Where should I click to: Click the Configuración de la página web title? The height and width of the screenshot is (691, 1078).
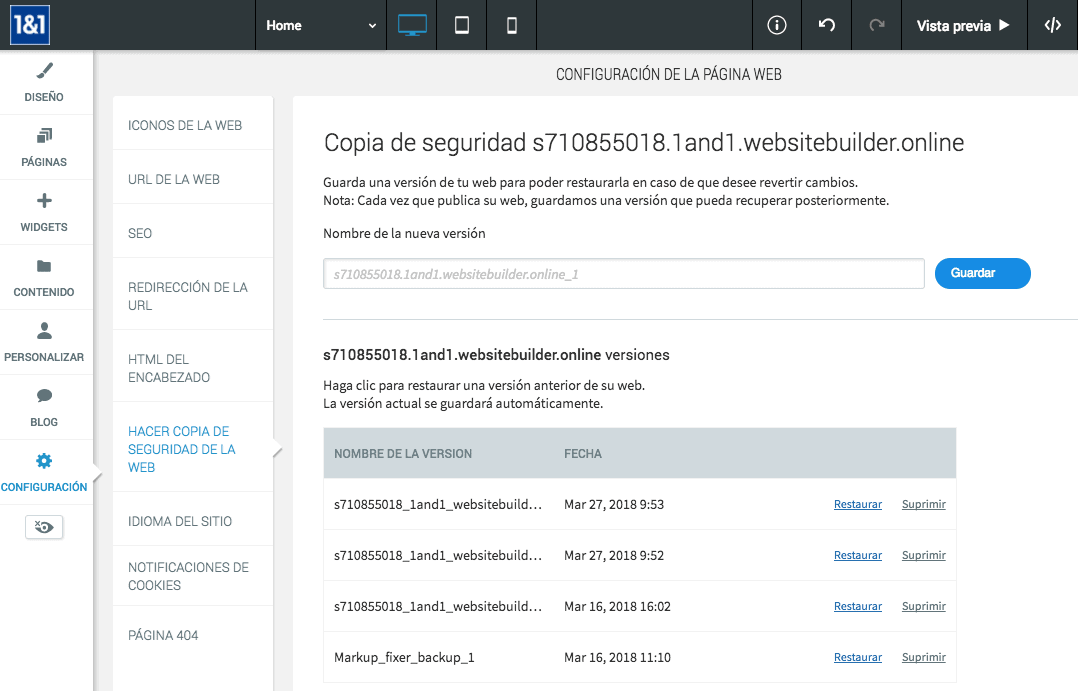click(x=669, y=74)
